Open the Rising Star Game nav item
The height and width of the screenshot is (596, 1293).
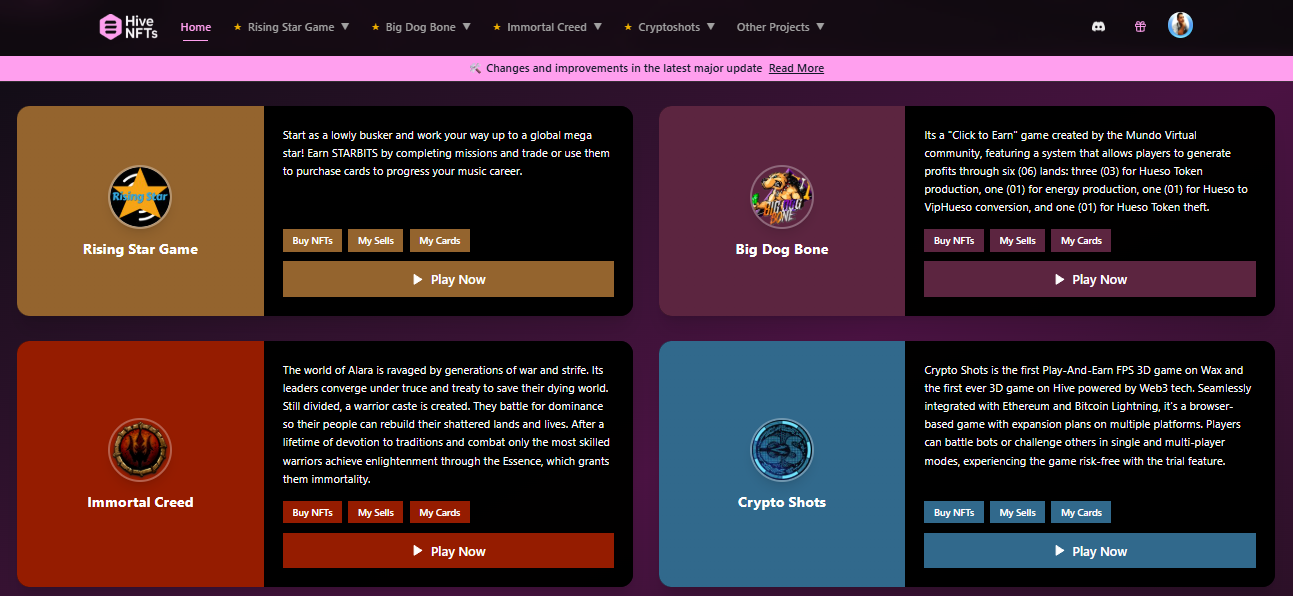pyautogui.click(x=291, y=27)
